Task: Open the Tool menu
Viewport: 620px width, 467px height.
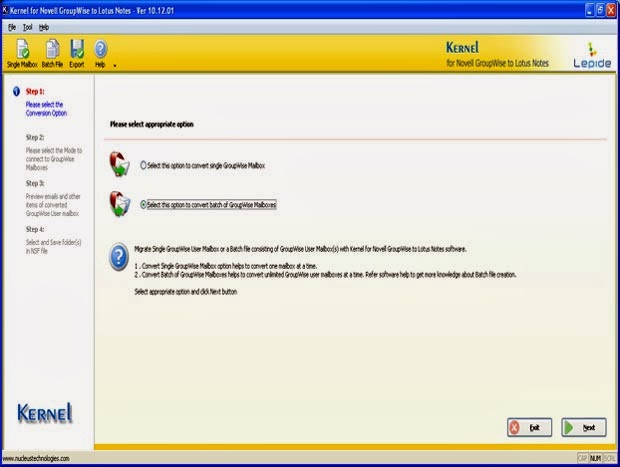Action: [27, 27]
